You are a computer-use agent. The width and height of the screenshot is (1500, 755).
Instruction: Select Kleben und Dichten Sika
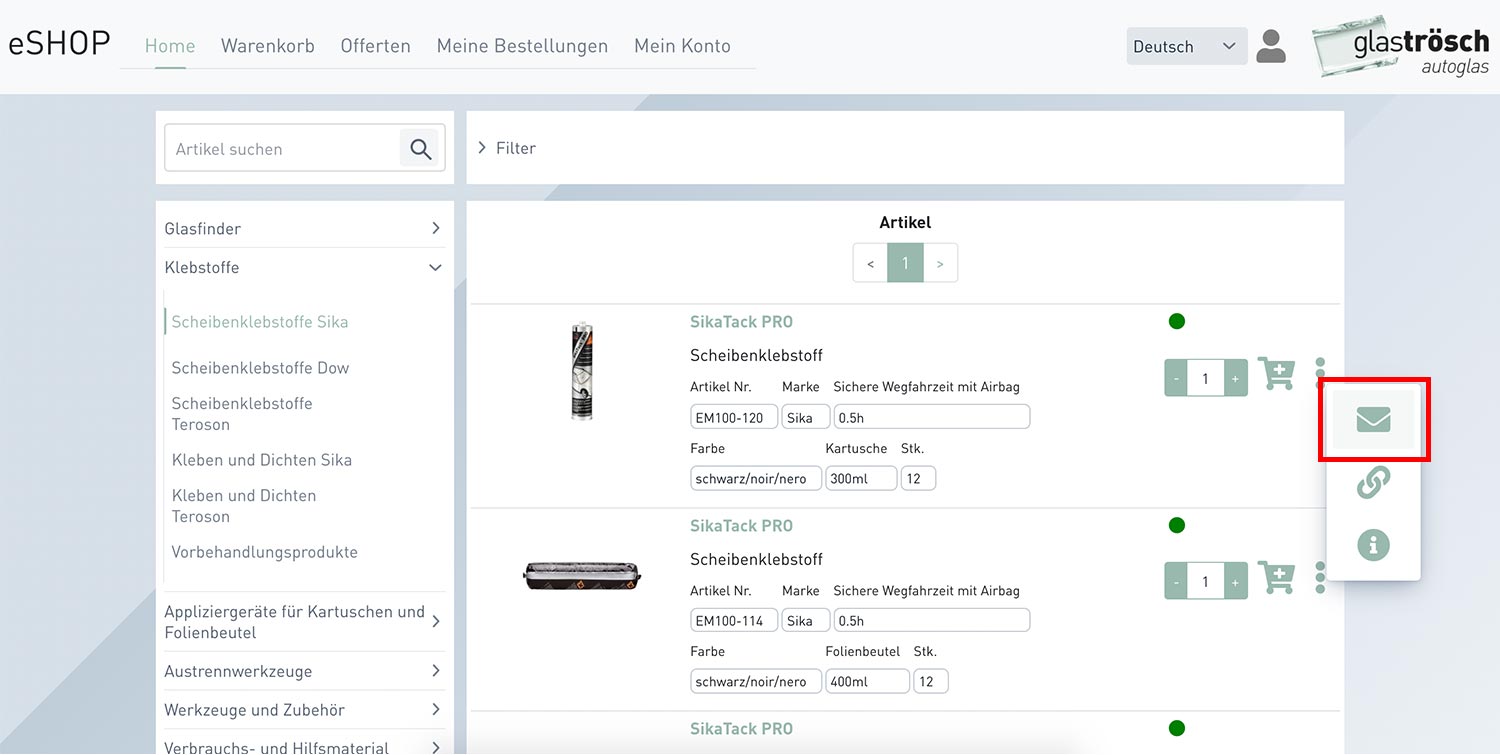262,460
